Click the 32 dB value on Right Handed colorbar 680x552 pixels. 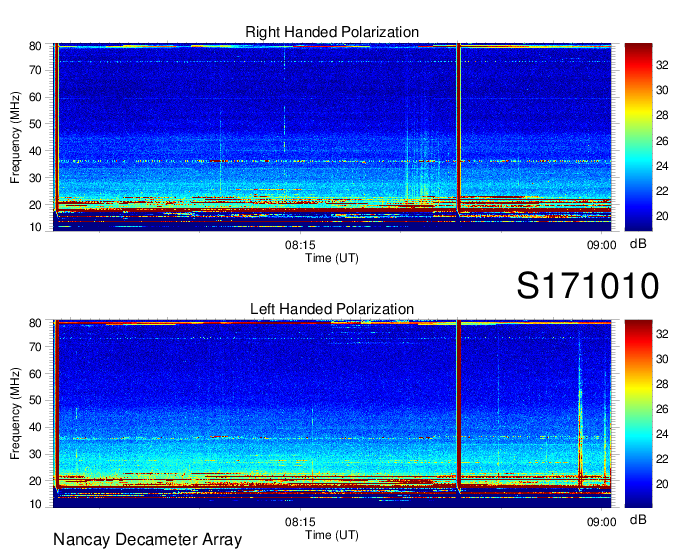click(662, 65)
